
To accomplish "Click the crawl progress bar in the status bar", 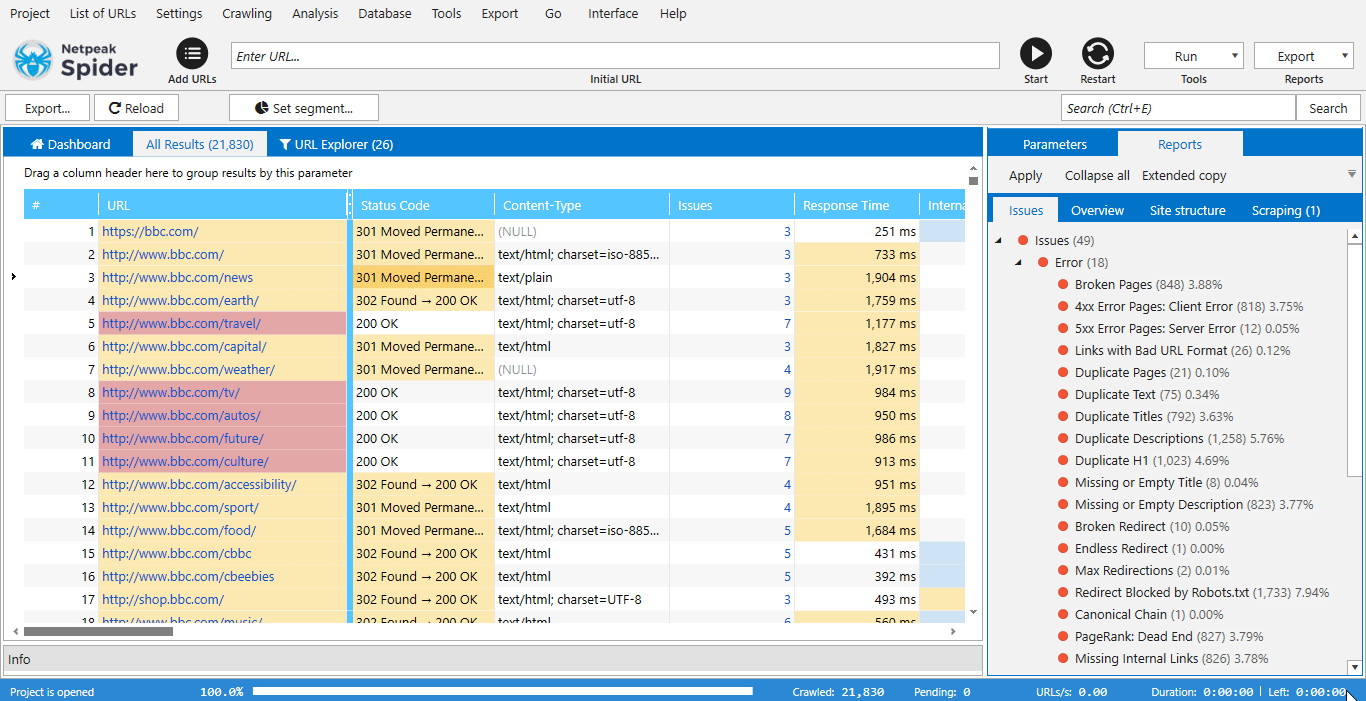I will tap(503, 691).
